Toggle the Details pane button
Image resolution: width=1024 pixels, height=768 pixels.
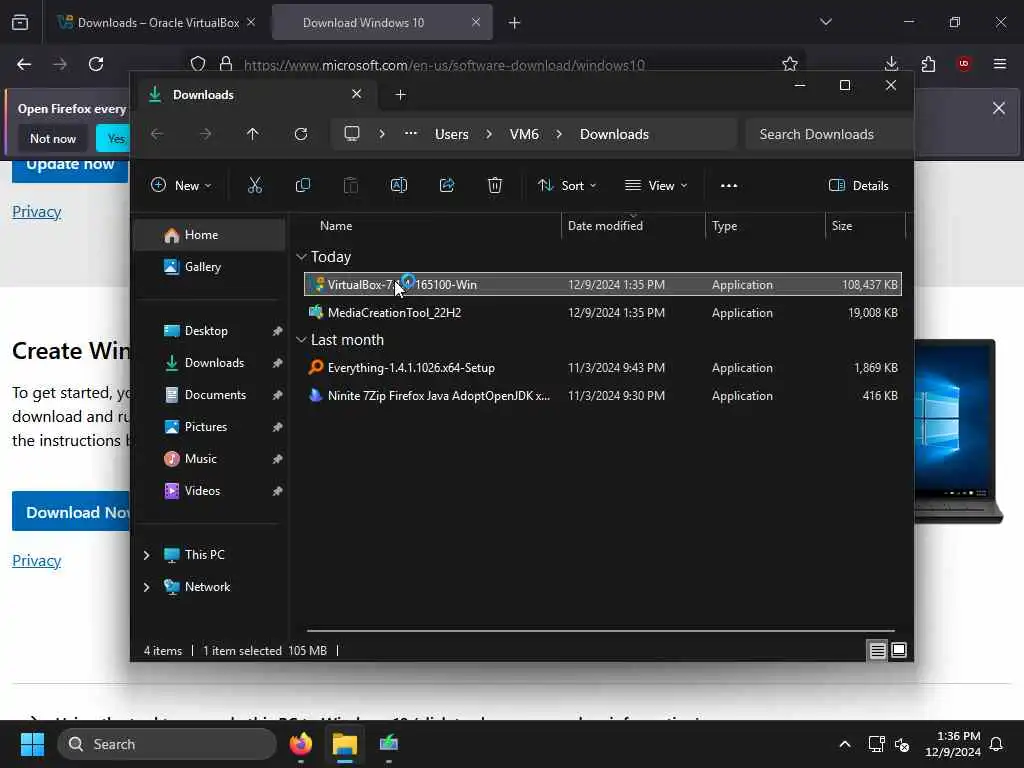(x=858, y=185)
